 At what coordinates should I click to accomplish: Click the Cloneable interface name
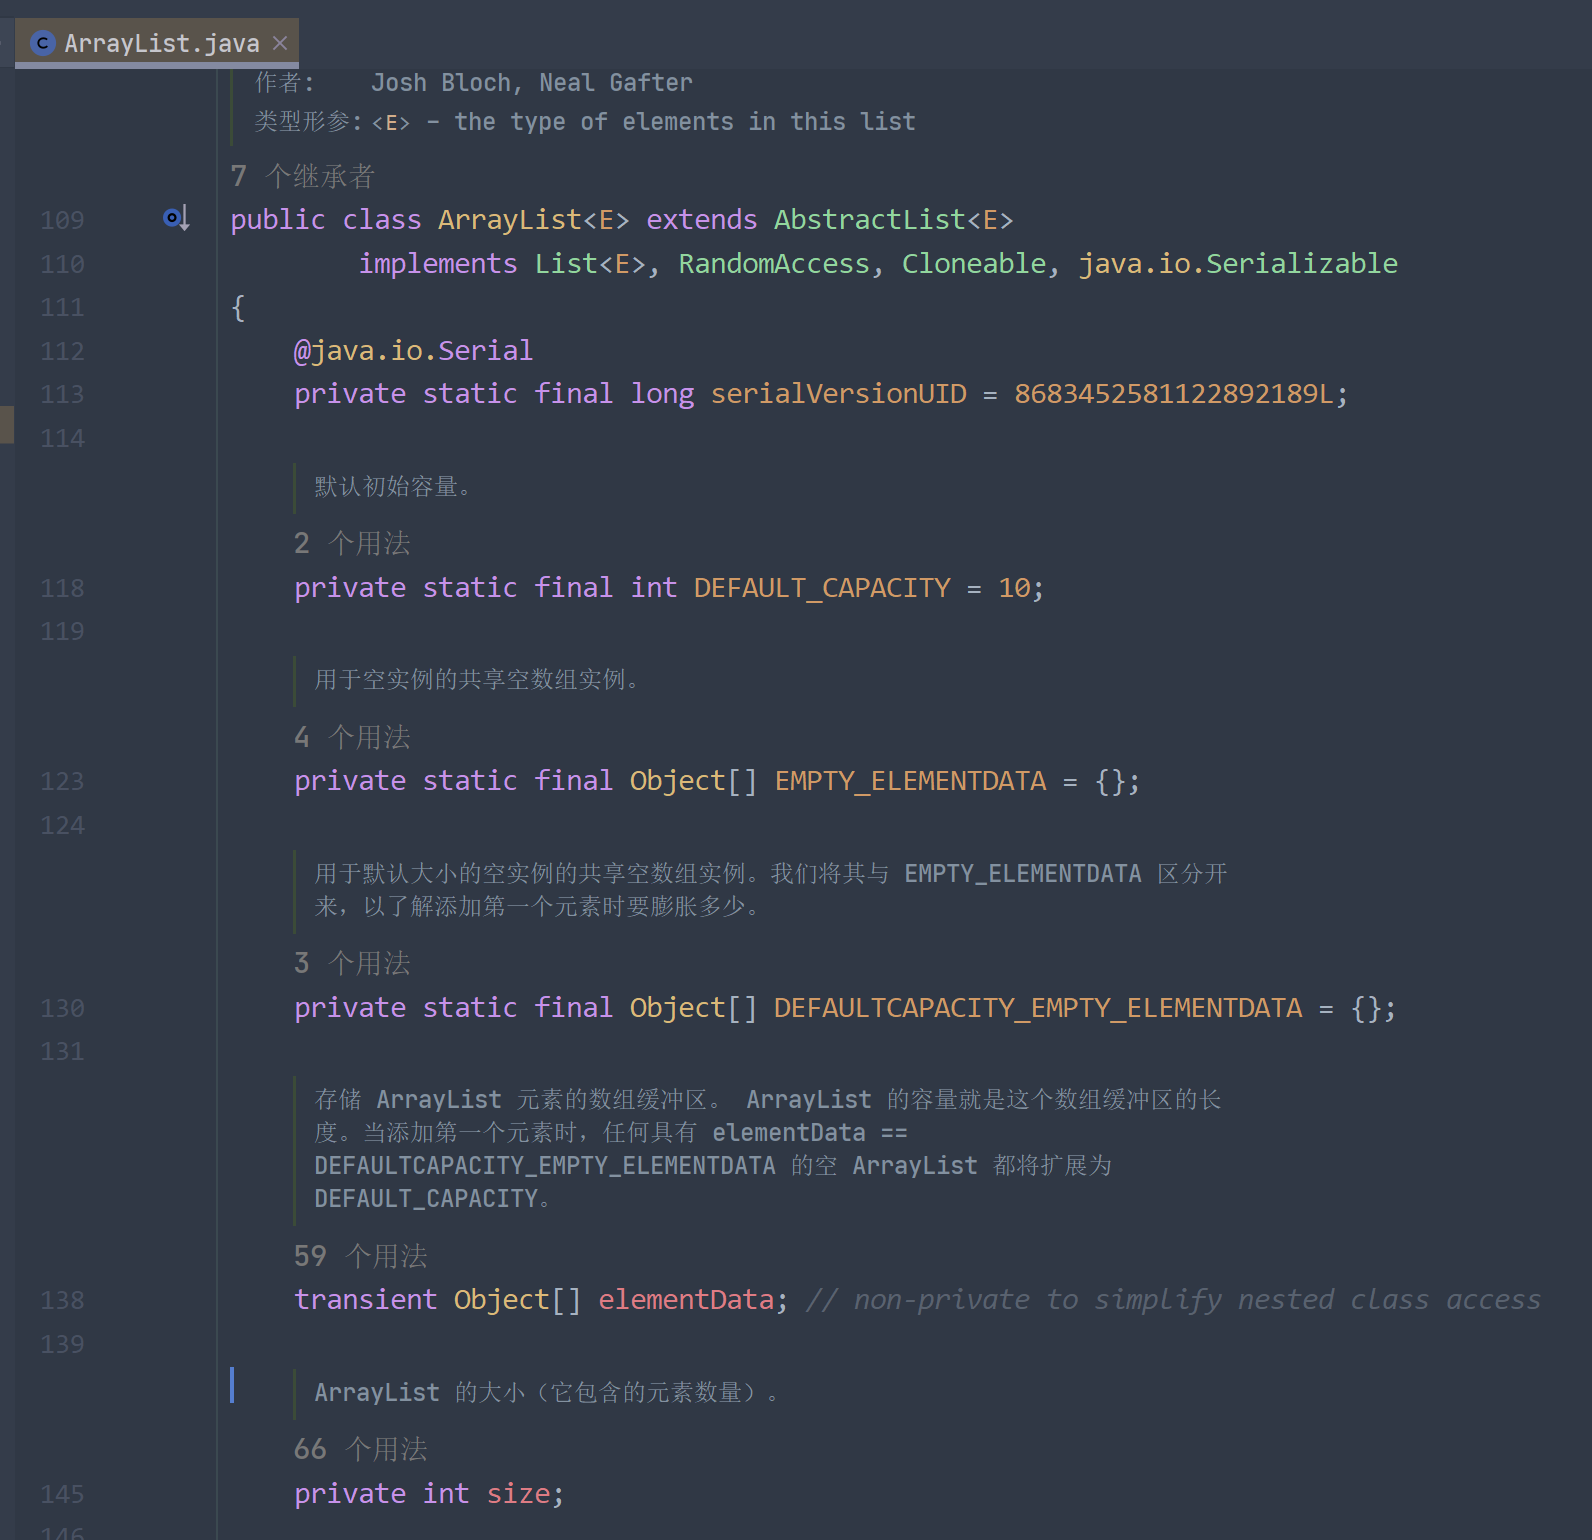pyautogui.click(x=973, y=264)
